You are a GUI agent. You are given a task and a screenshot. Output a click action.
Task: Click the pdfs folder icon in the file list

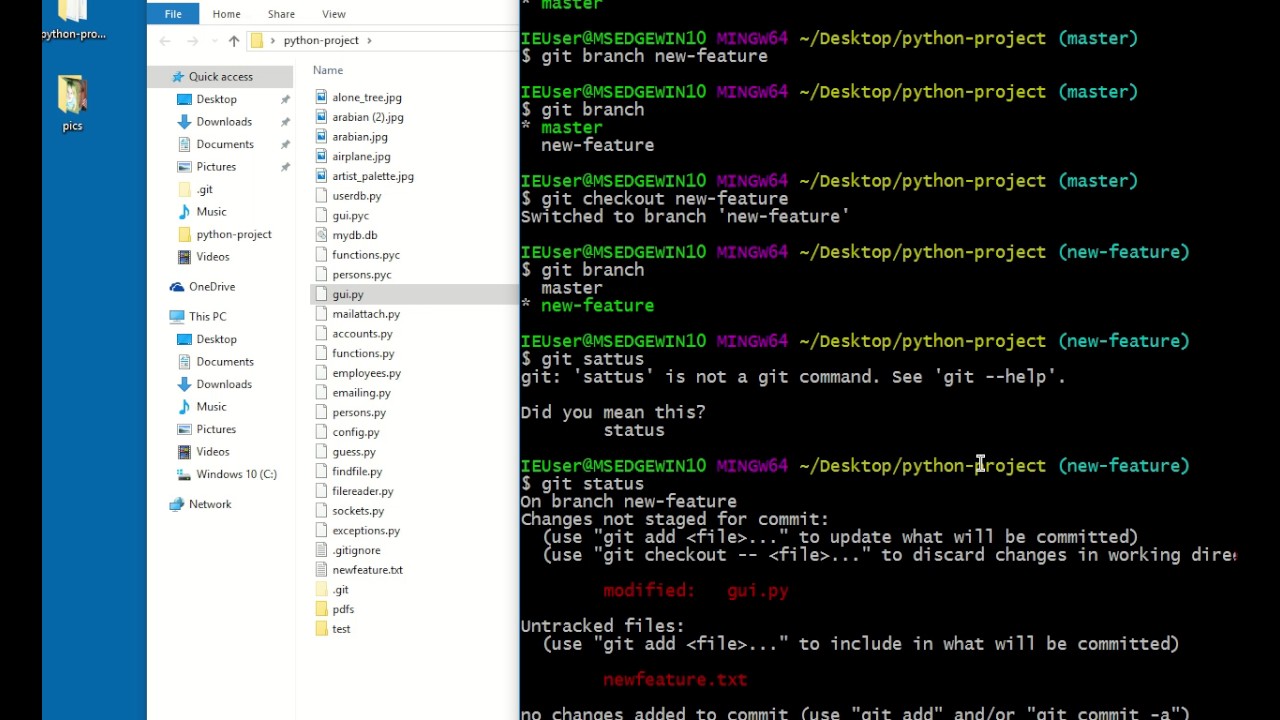tap(321, 609)
